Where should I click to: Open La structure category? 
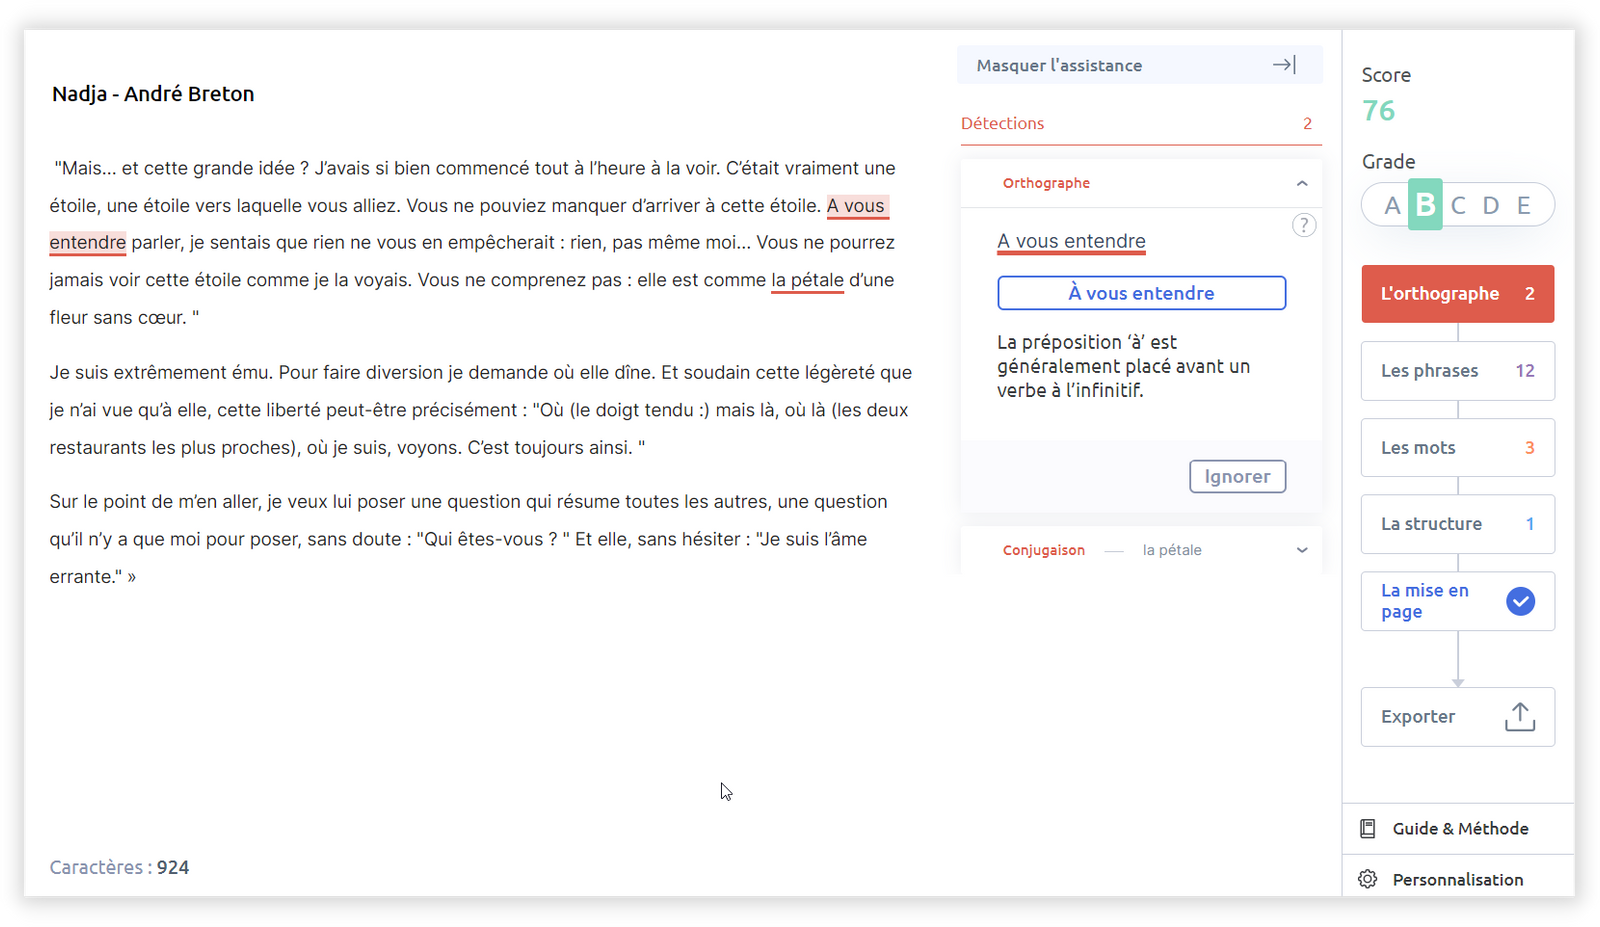click(1457, 524)
